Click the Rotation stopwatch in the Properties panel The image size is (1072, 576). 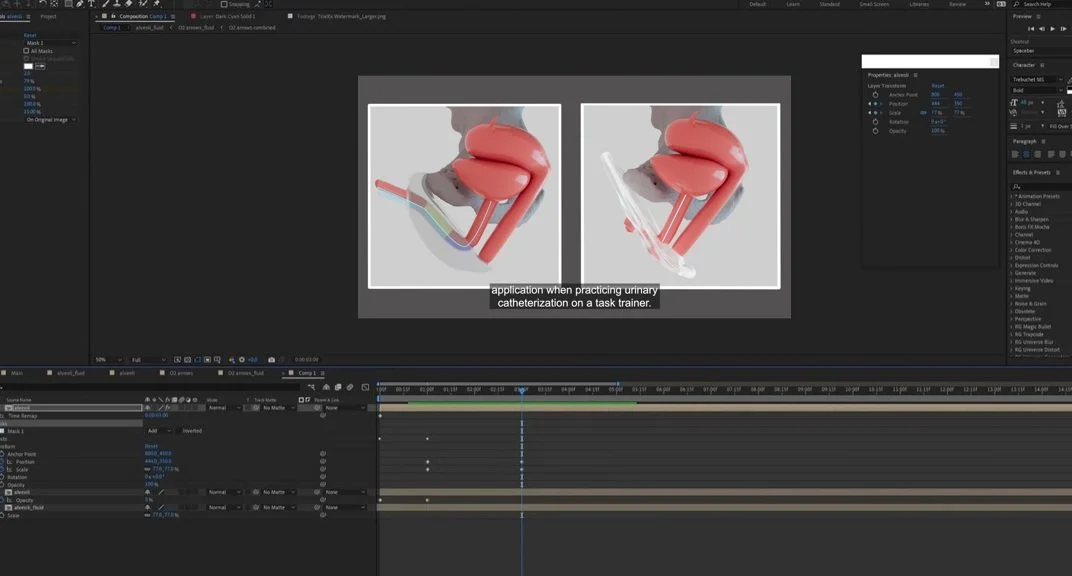(x=875, y=122)
